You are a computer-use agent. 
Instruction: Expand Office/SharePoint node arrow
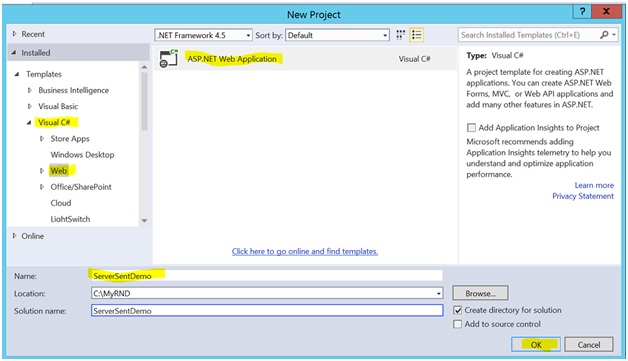(42, 187)
